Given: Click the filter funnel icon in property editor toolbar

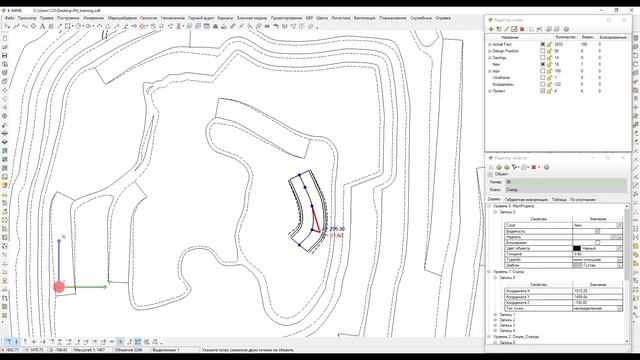Looking at the screenshot, I should pyautogui.click(x=515, y=167).
